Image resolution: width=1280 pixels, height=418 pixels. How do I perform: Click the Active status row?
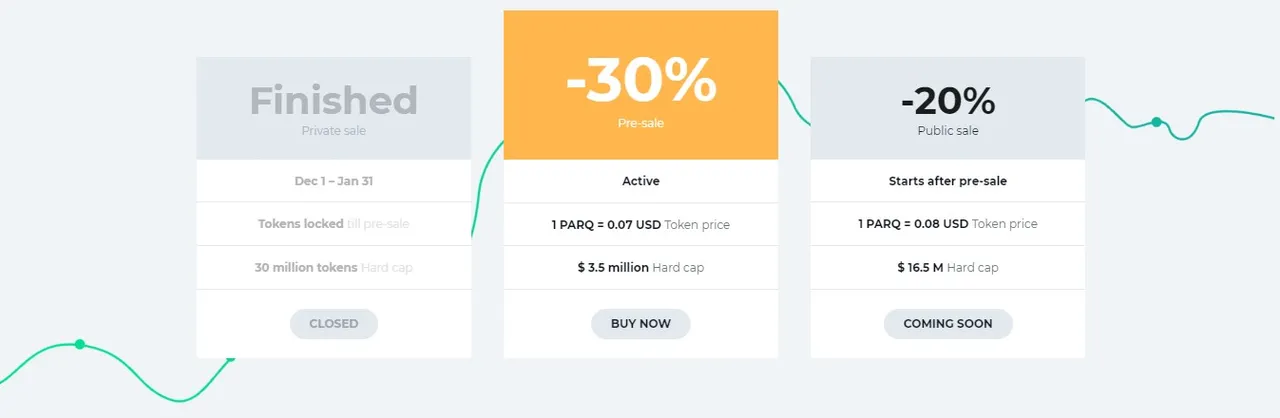tap(641, 181)
